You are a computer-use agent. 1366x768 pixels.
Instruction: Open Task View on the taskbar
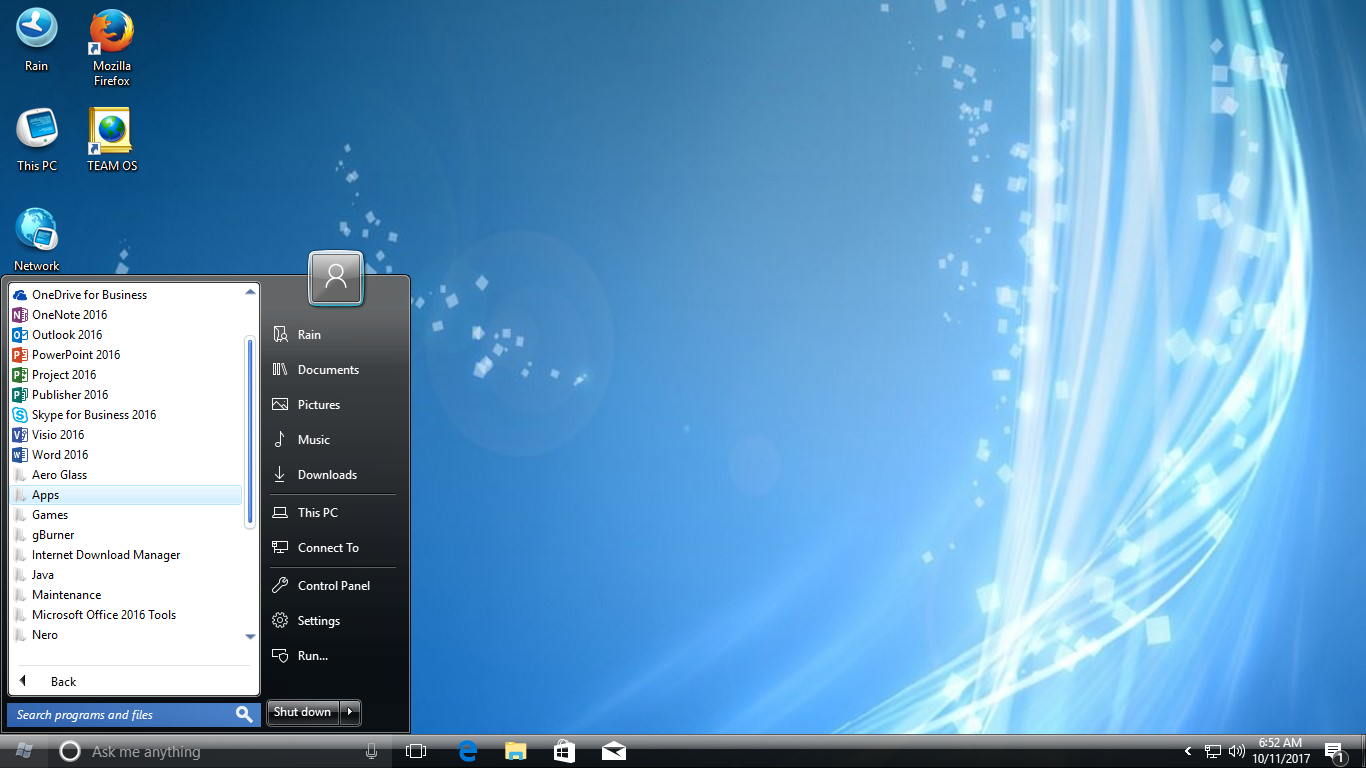[416, 751]
